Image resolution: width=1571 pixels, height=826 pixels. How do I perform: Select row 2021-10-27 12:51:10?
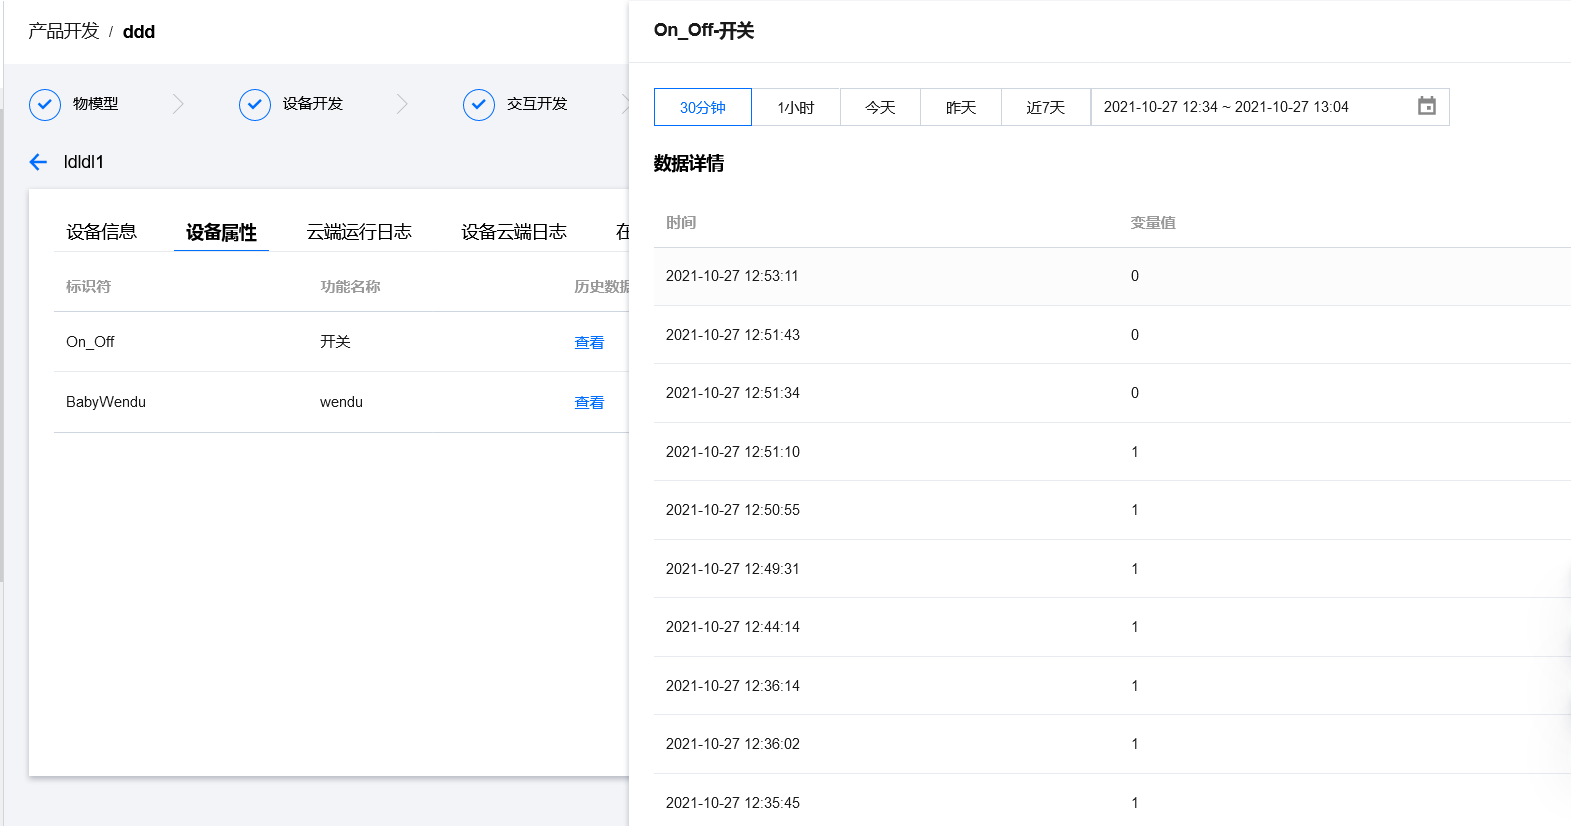pos(1112,452)
